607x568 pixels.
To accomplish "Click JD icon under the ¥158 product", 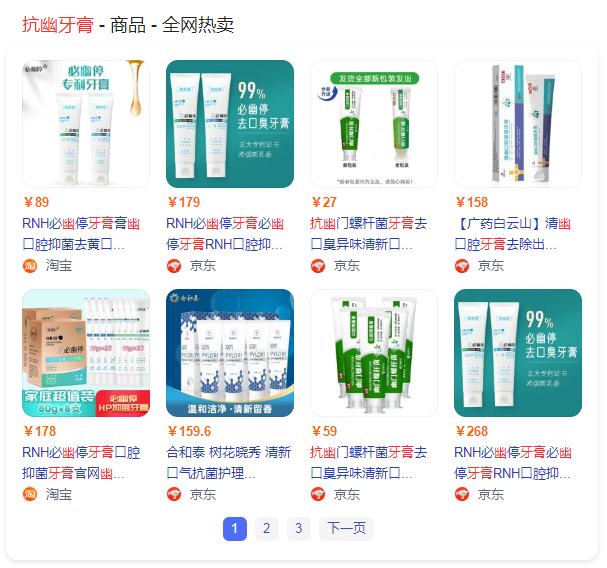I will pos(462,266).
